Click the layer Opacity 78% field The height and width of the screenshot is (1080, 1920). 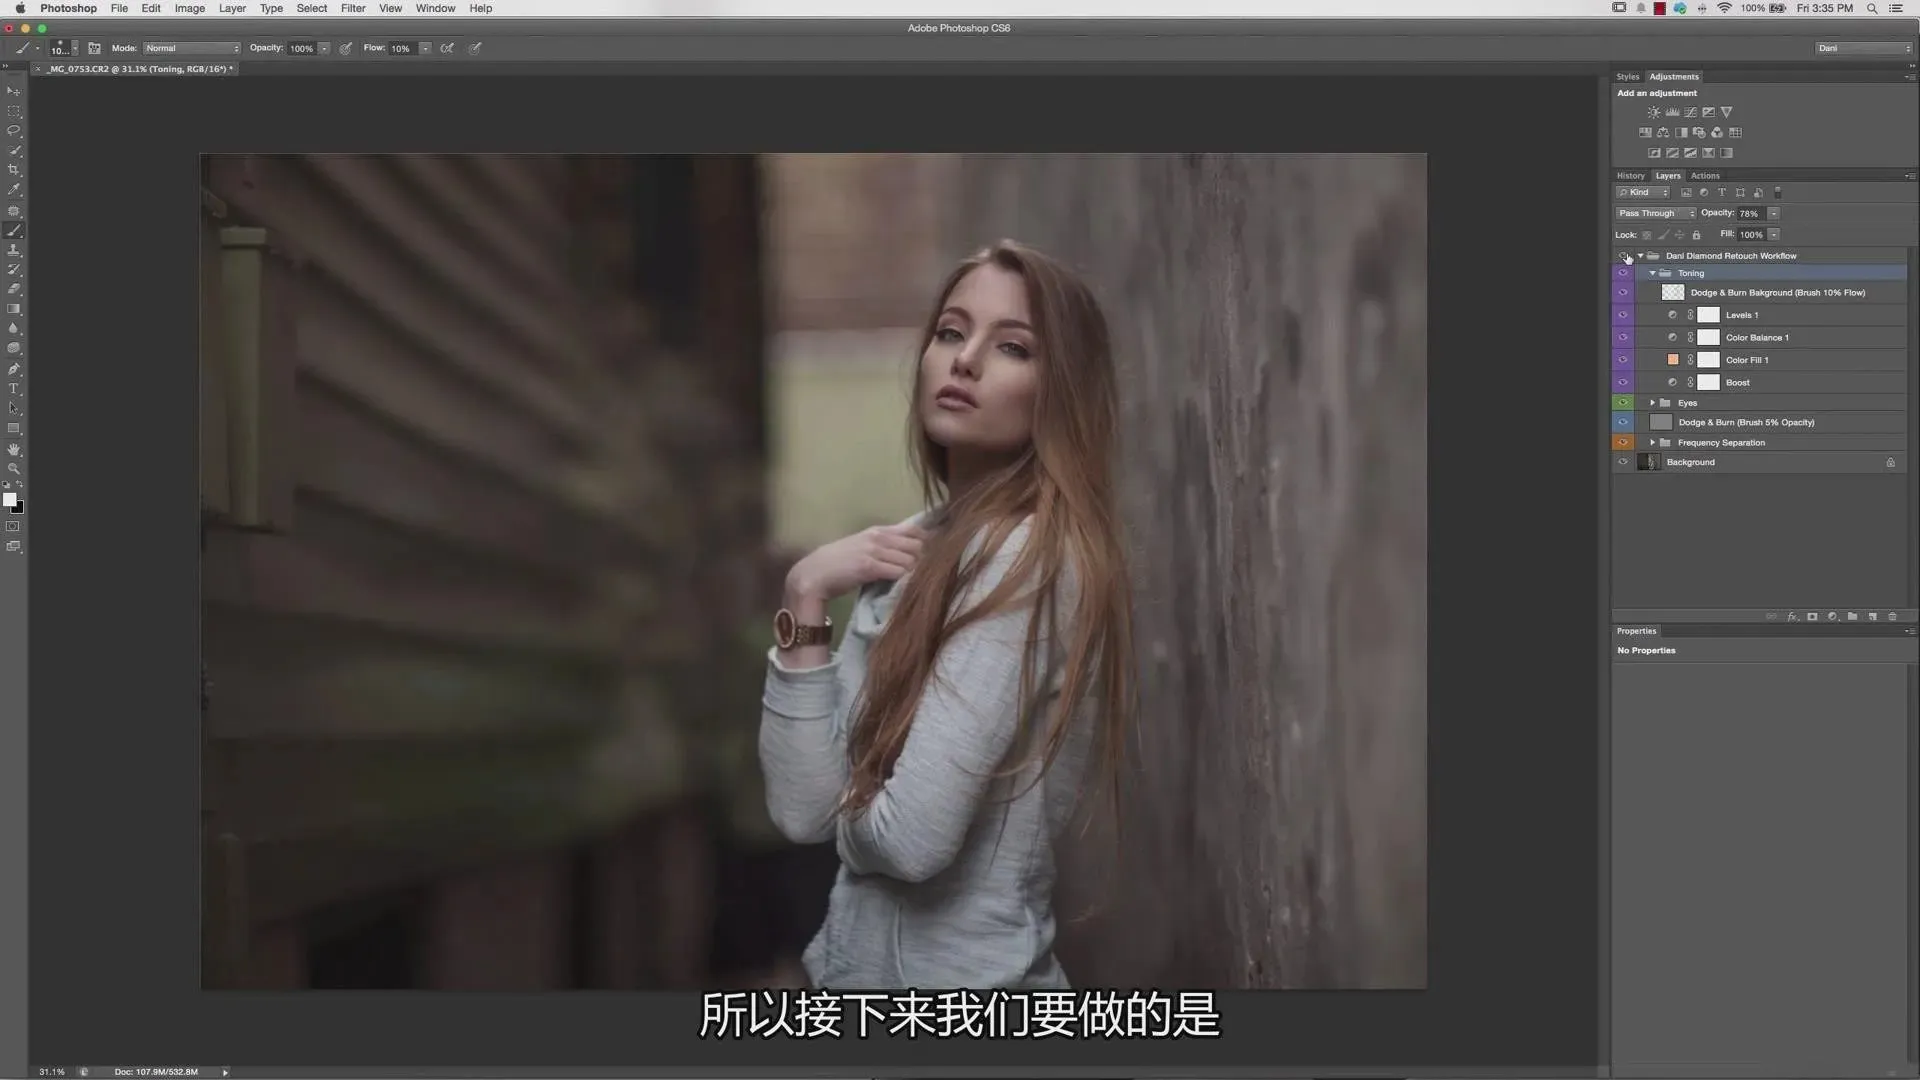[x=1749, y=213]
